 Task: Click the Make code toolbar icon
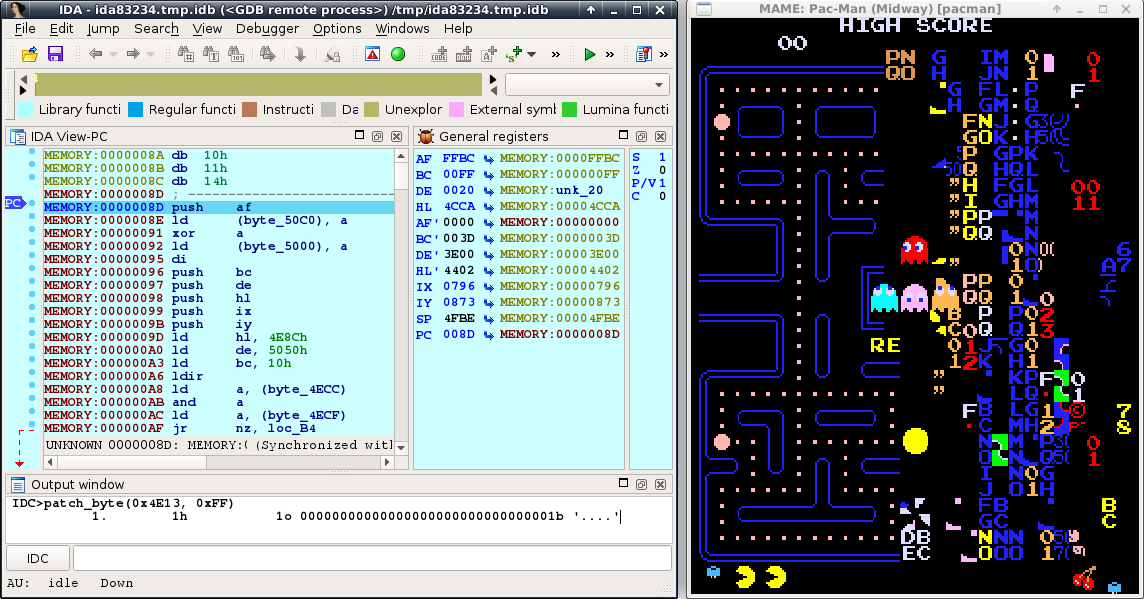pyautogui.click(x=438, y=54)
